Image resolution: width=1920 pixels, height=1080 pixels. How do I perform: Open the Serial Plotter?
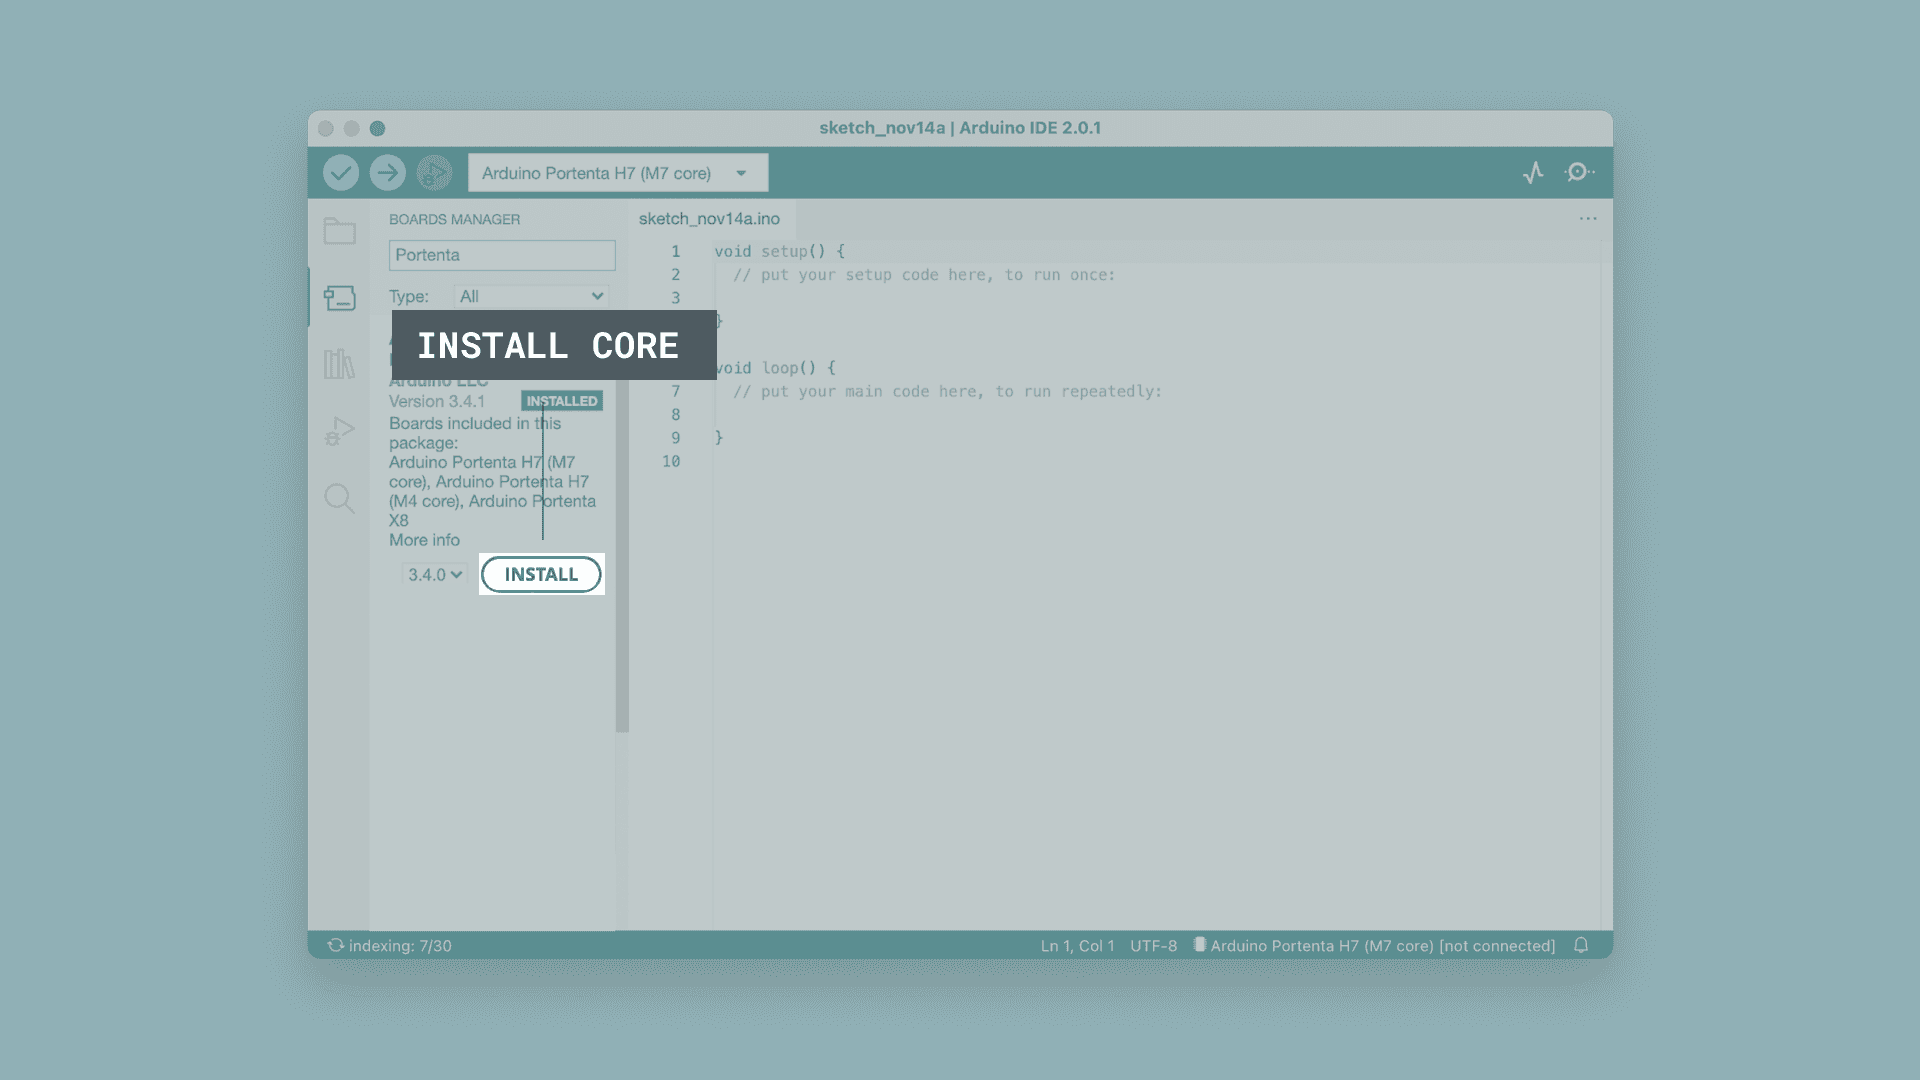[1533, 173]
